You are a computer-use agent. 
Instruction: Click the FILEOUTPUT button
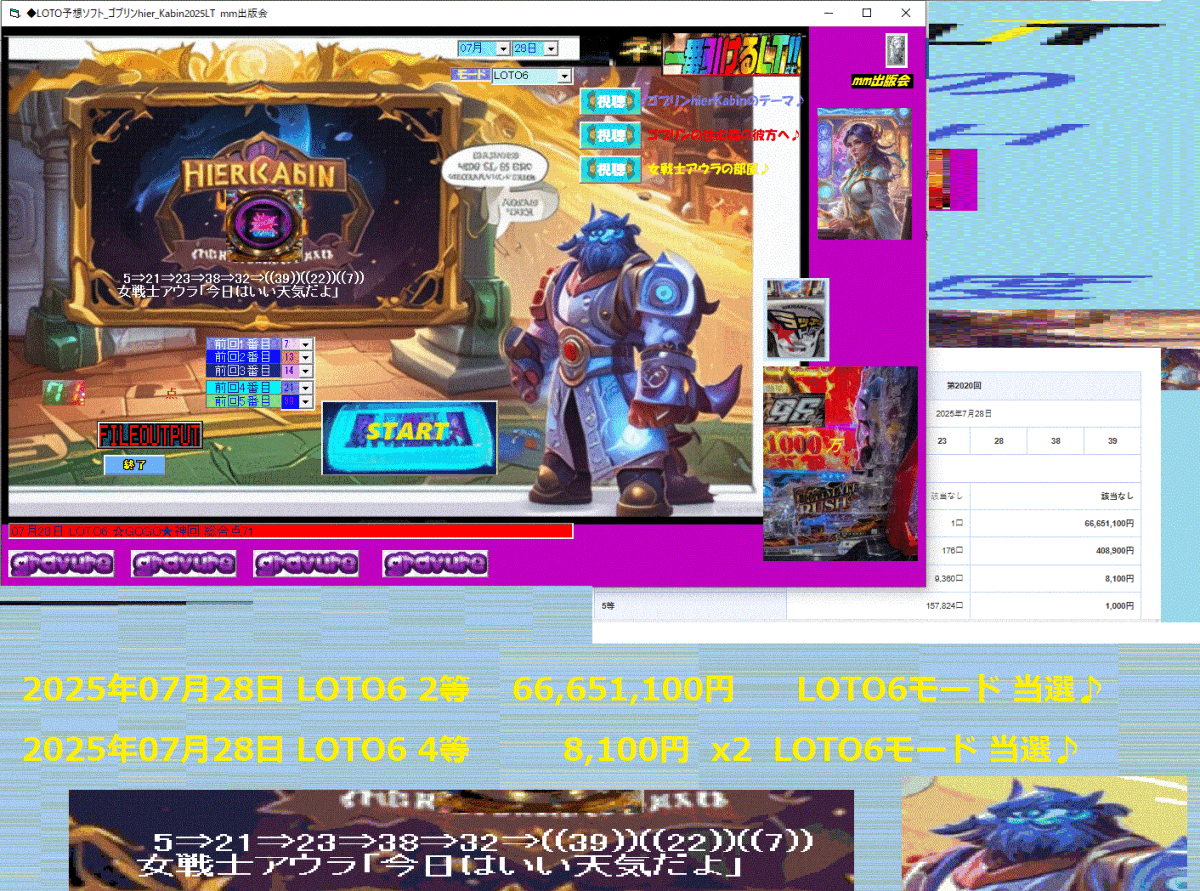point(149,435)
